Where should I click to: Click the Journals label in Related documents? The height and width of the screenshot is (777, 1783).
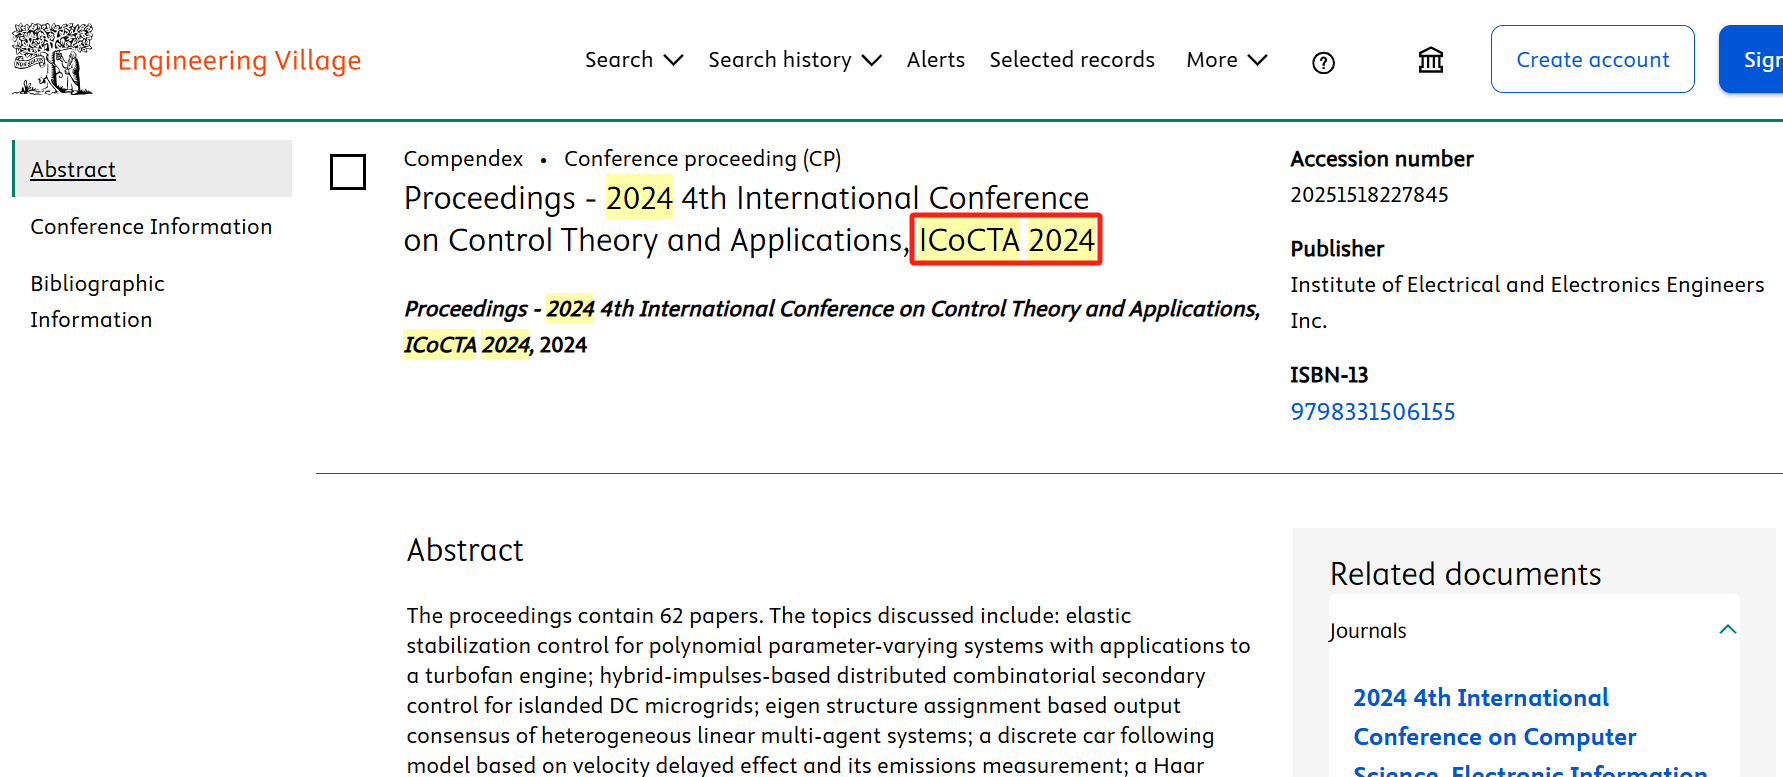coord(1367,631)
